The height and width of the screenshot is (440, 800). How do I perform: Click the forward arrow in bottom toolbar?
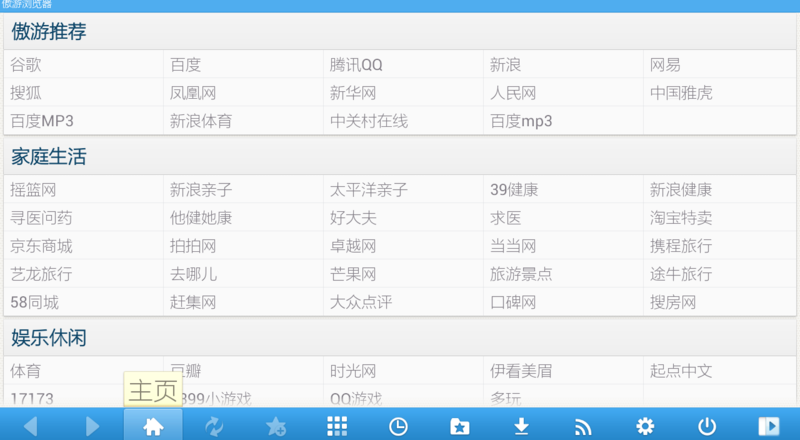tap(92, 426)
